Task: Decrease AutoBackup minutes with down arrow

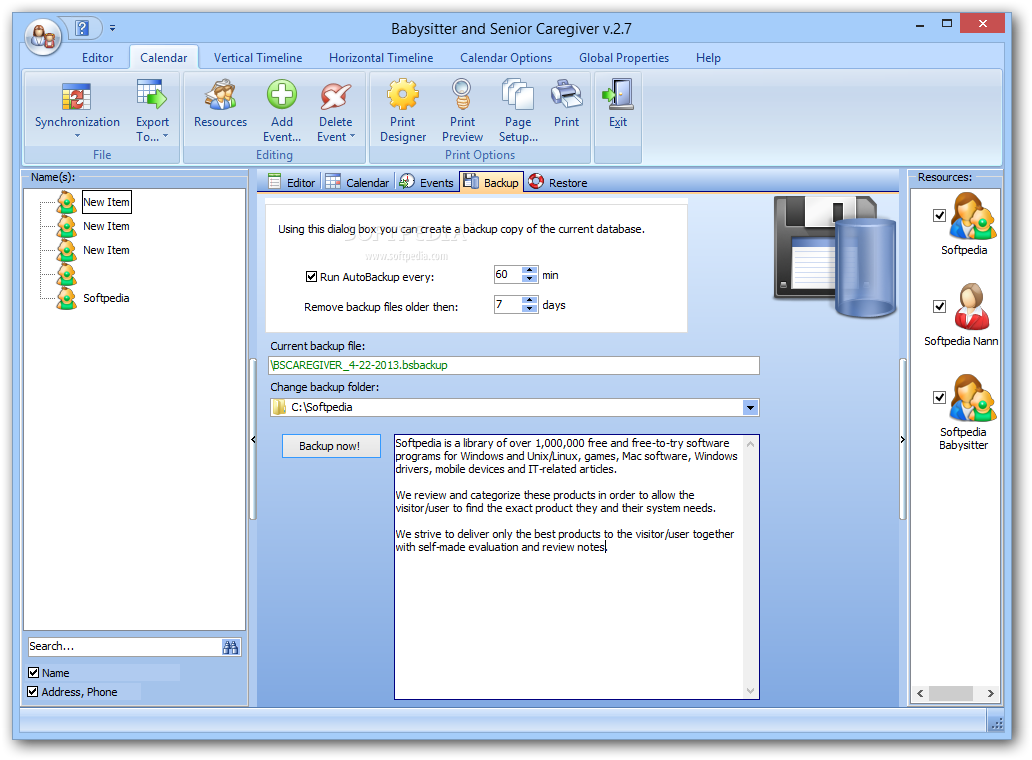Action: (530, 279)
